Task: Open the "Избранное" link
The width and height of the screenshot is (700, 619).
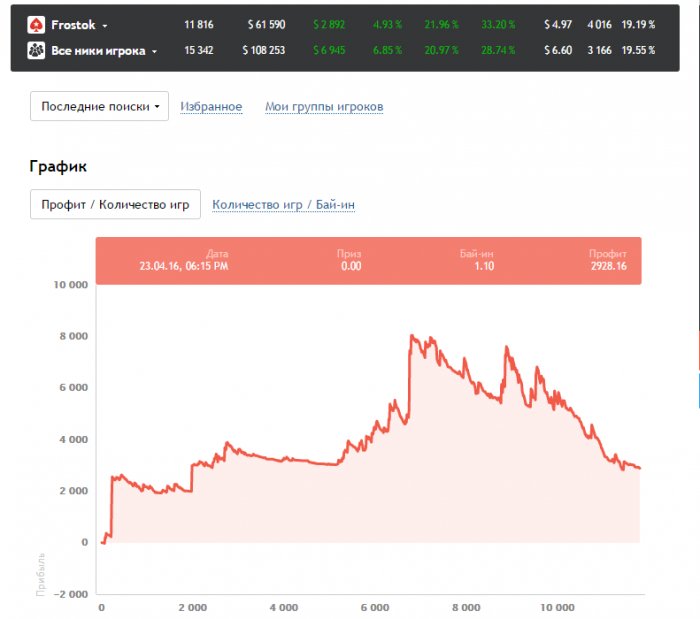Action: (211, 107)
